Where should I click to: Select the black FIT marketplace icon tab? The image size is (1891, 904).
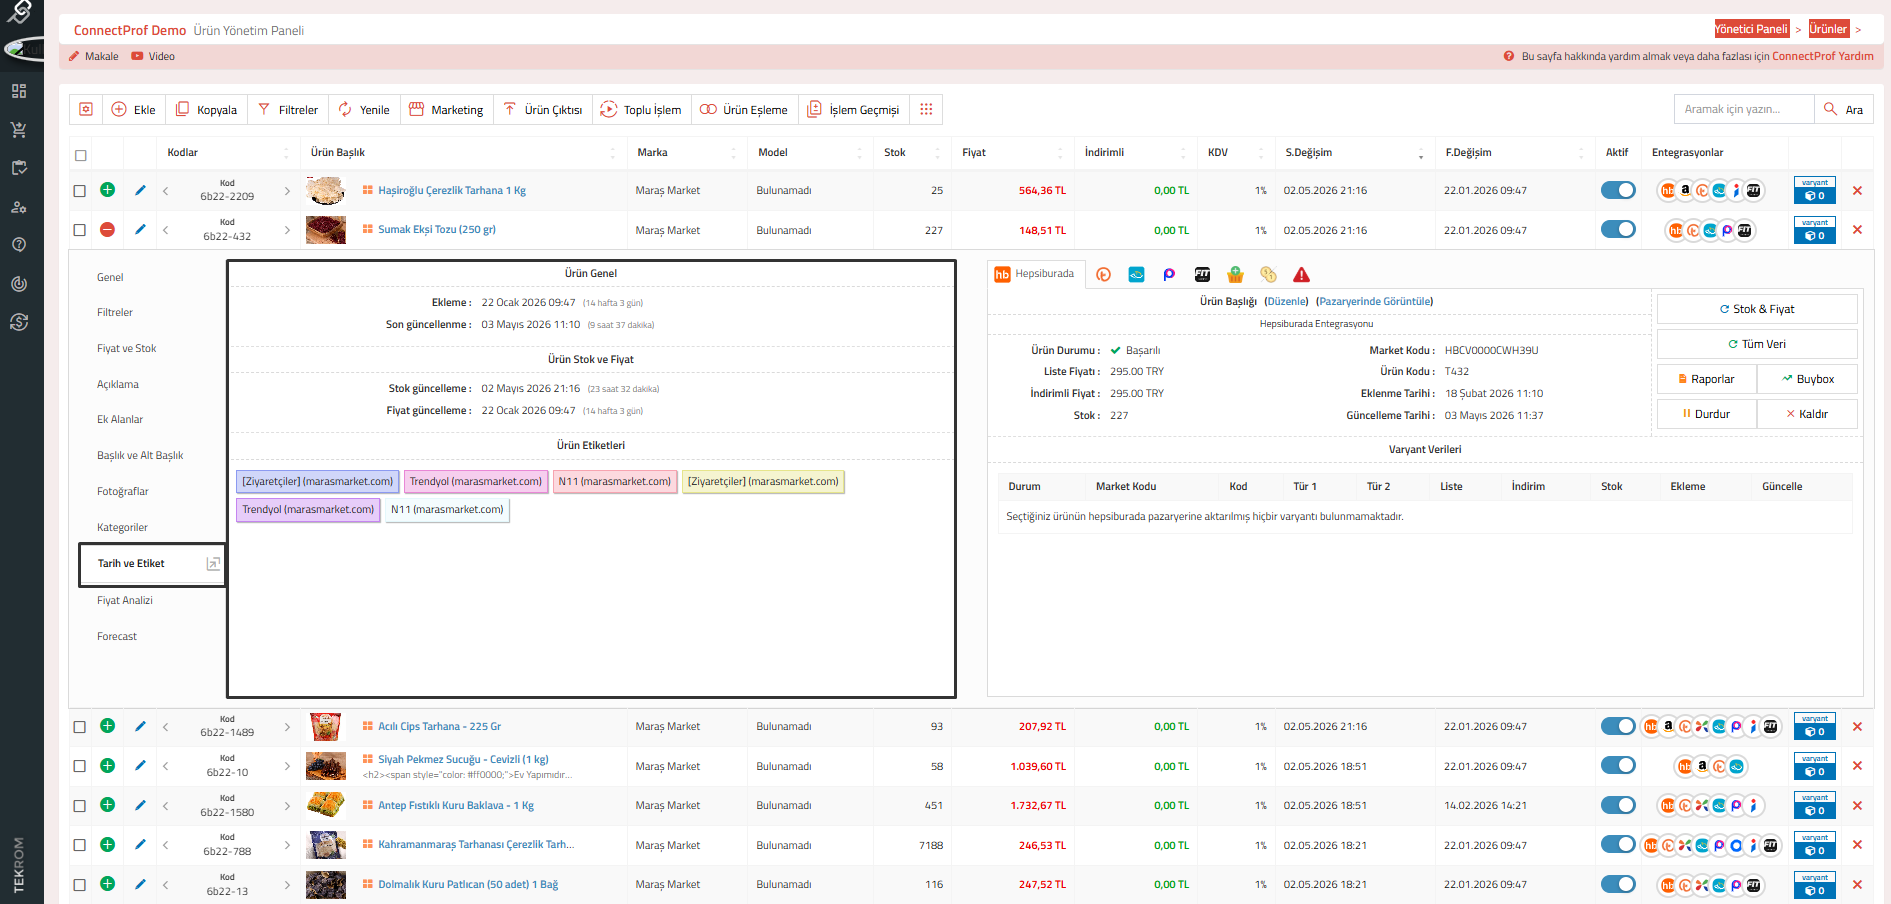[x=1203, y=275]
